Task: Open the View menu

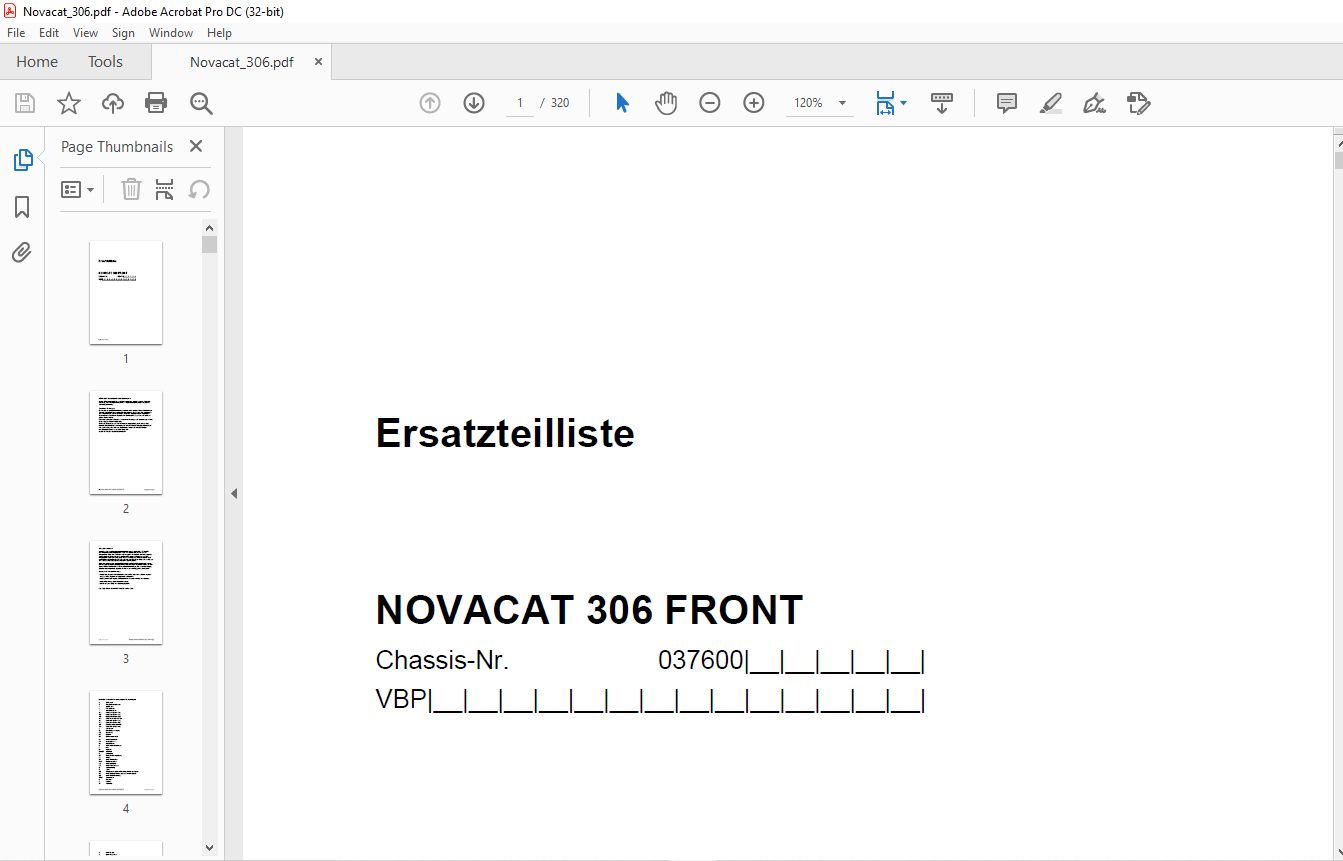Action: [85, 33]
